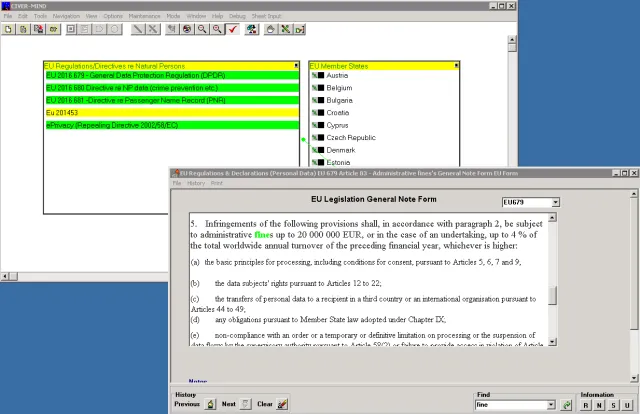Select Belgium in EU Member States list

[x=339, y=88]
